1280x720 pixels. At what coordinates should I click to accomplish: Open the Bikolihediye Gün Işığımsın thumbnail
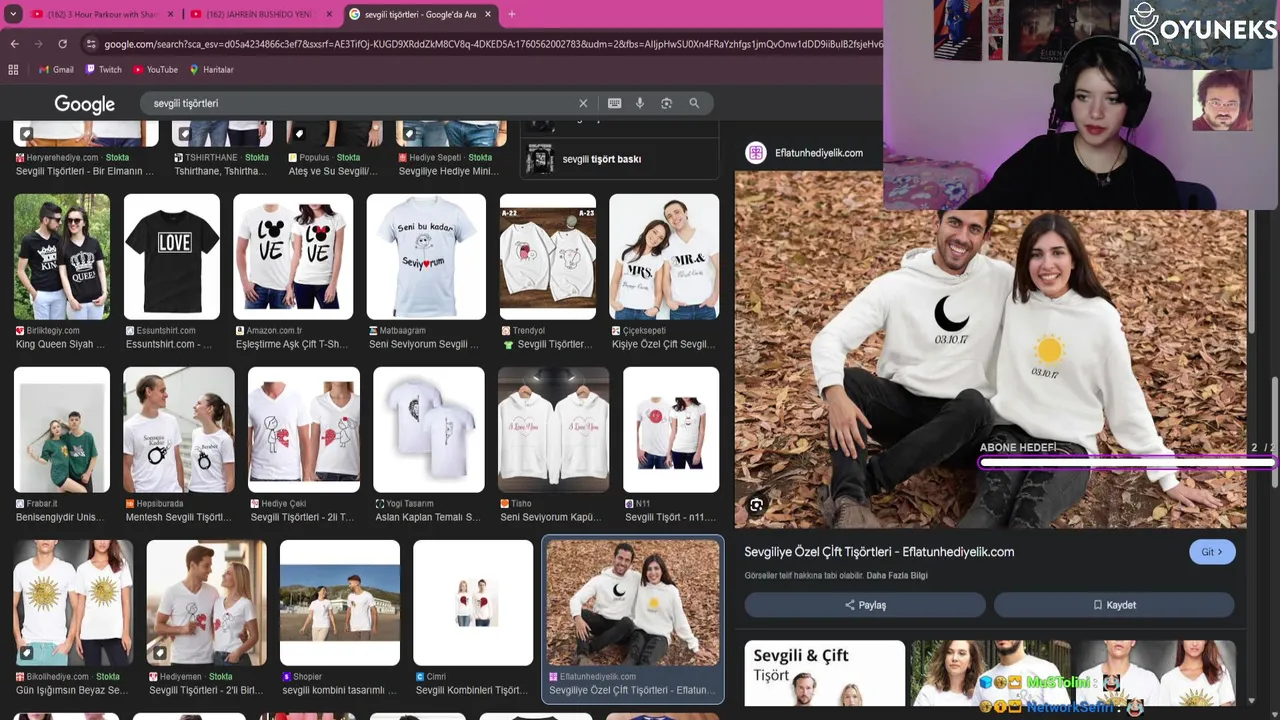(73, 603)
